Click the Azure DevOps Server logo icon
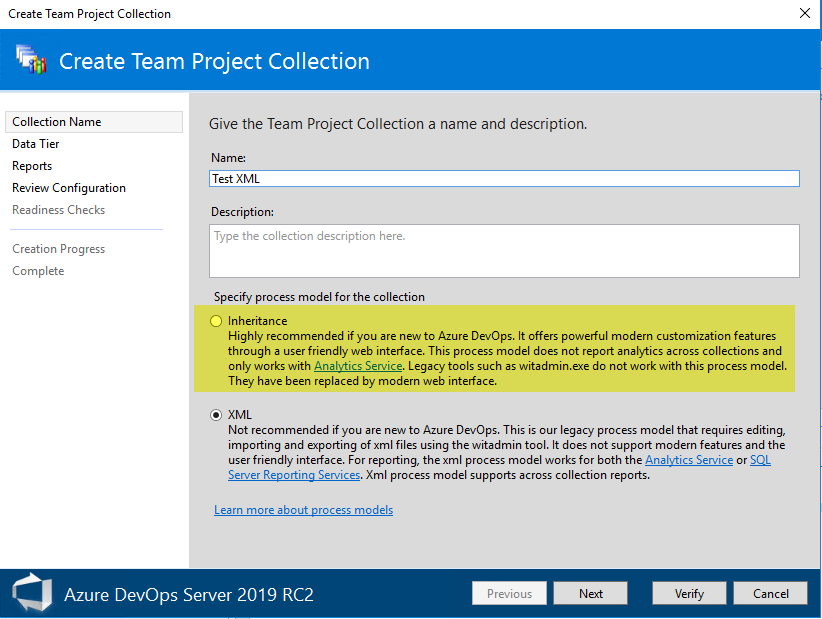 tap(33, 593)
